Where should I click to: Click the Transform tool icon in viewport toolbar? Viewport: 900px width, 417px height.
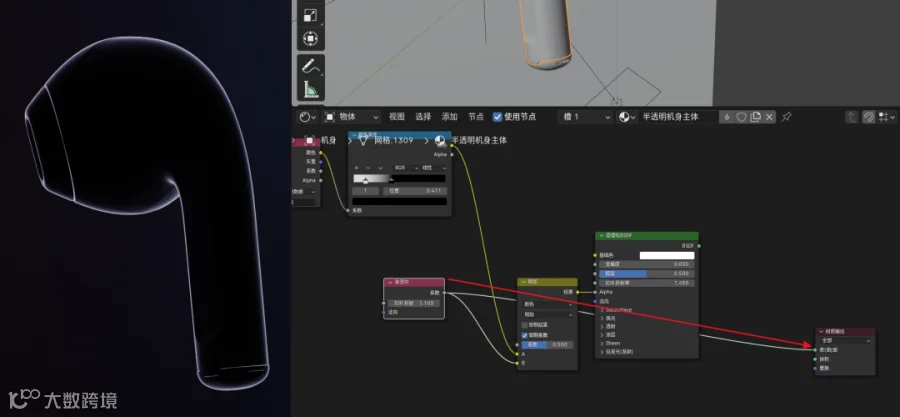pos(311,38)
